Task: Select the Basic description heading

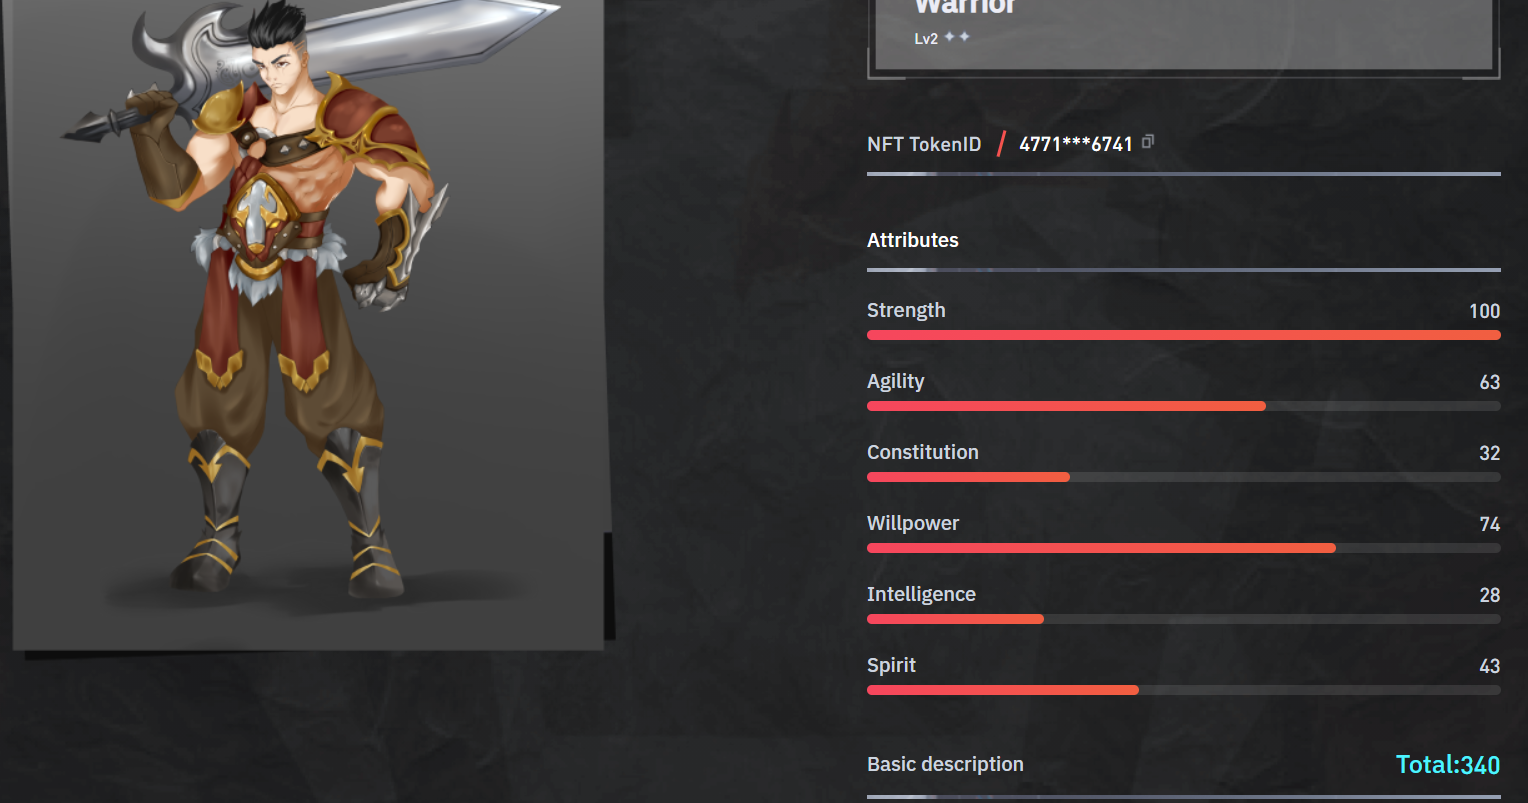Action: click(945, 764)
